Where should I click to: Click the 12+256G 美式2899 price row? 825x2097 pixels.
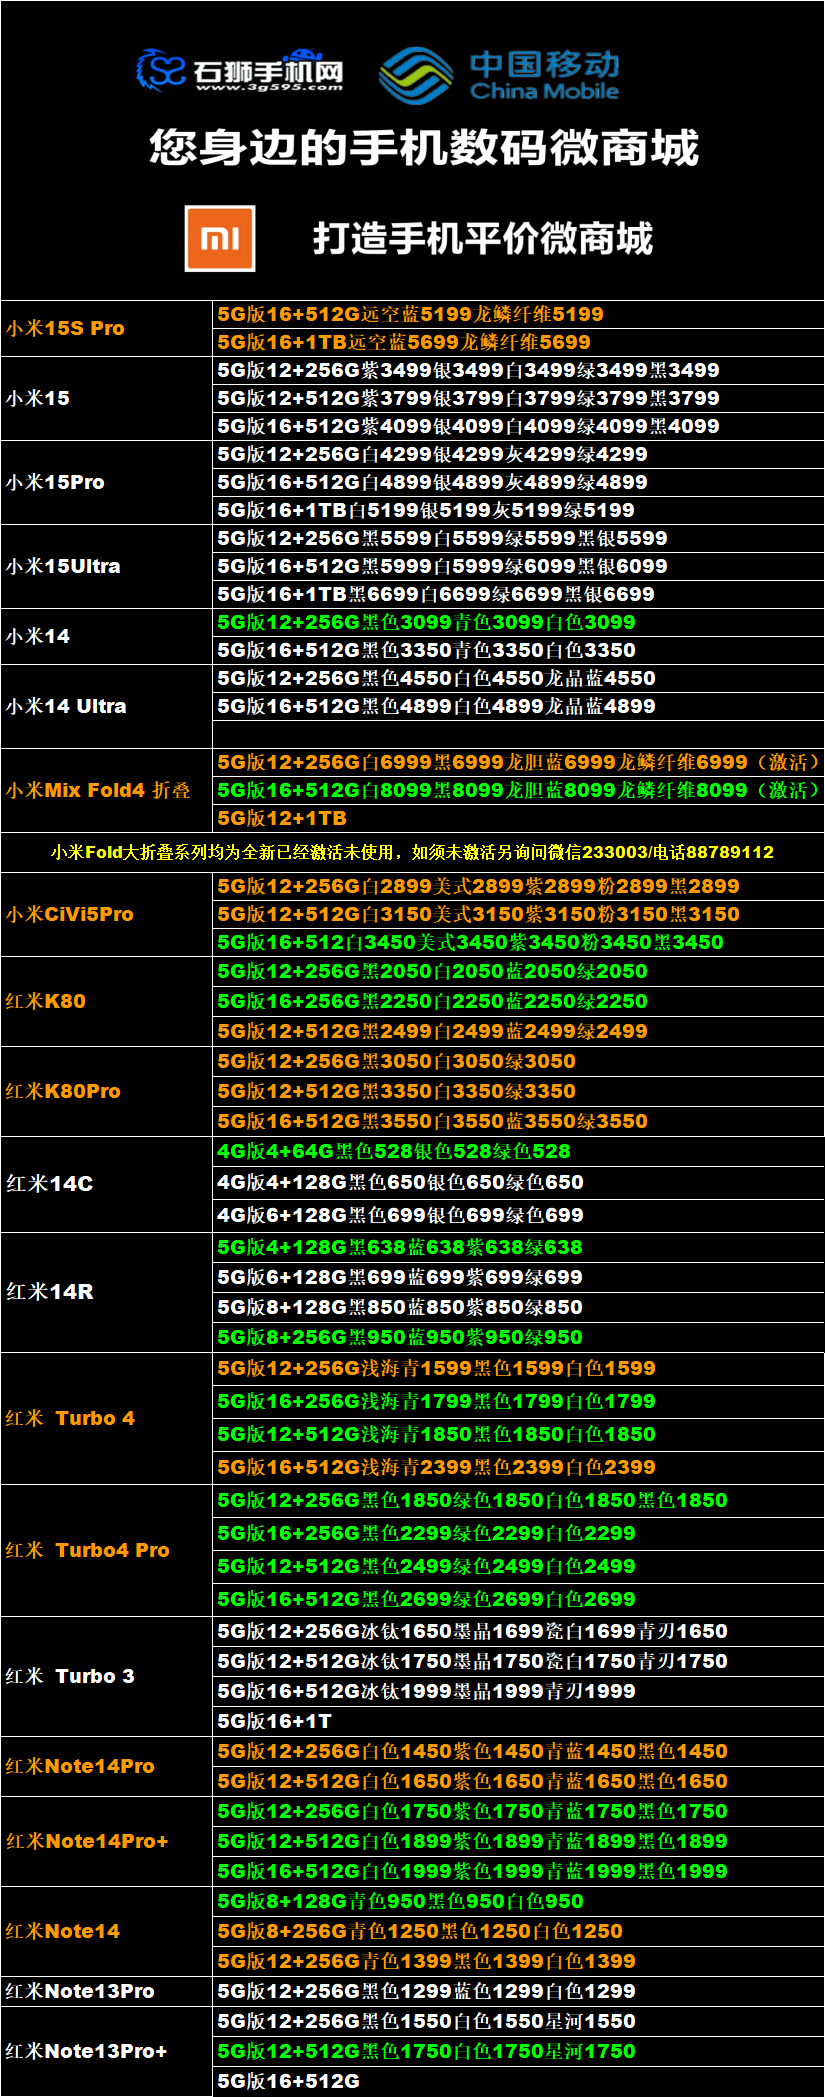coord(519,886)
